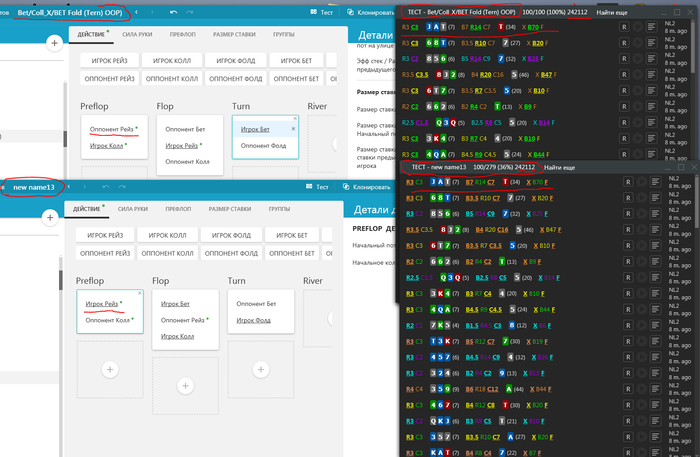Replay the 6 8 T hand in new name13 results

tap(642, 198)
